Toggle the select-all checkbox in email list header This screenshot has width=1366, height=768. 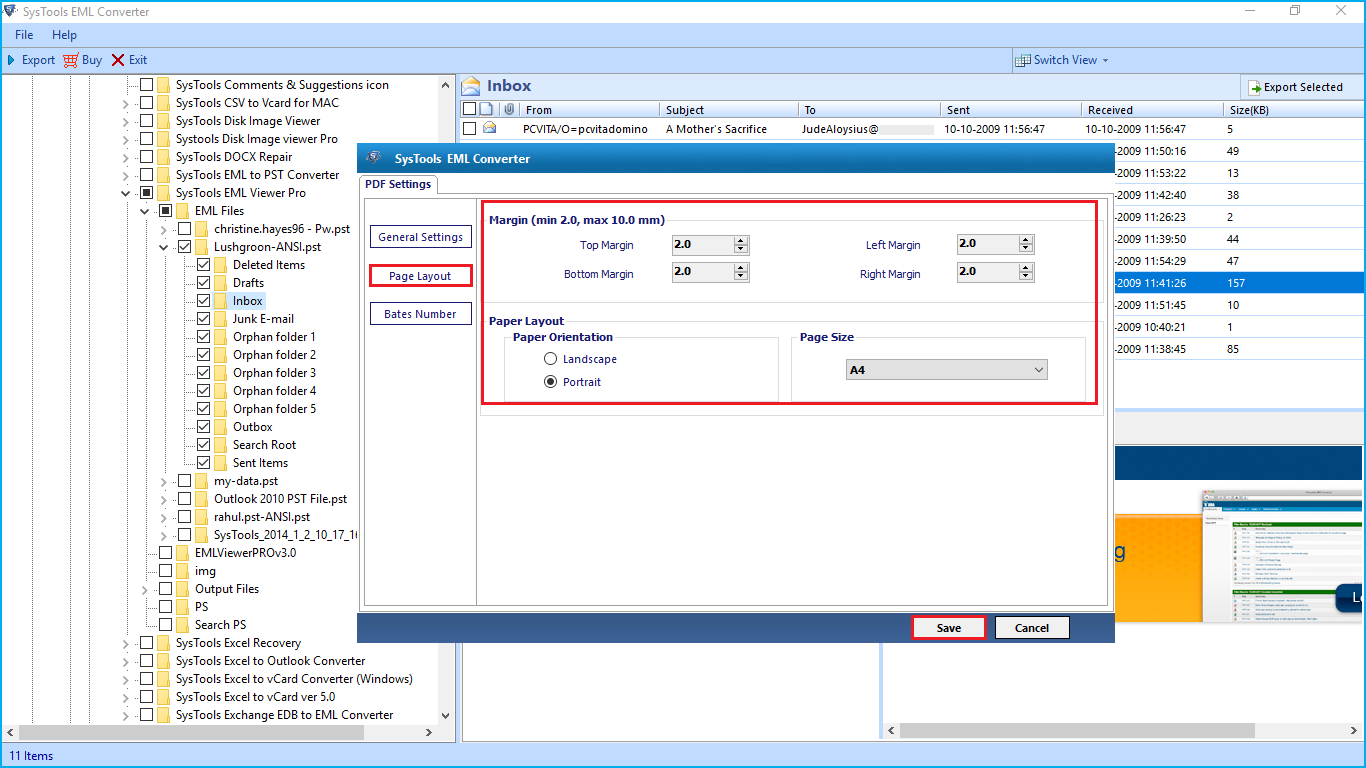[469, 109]
